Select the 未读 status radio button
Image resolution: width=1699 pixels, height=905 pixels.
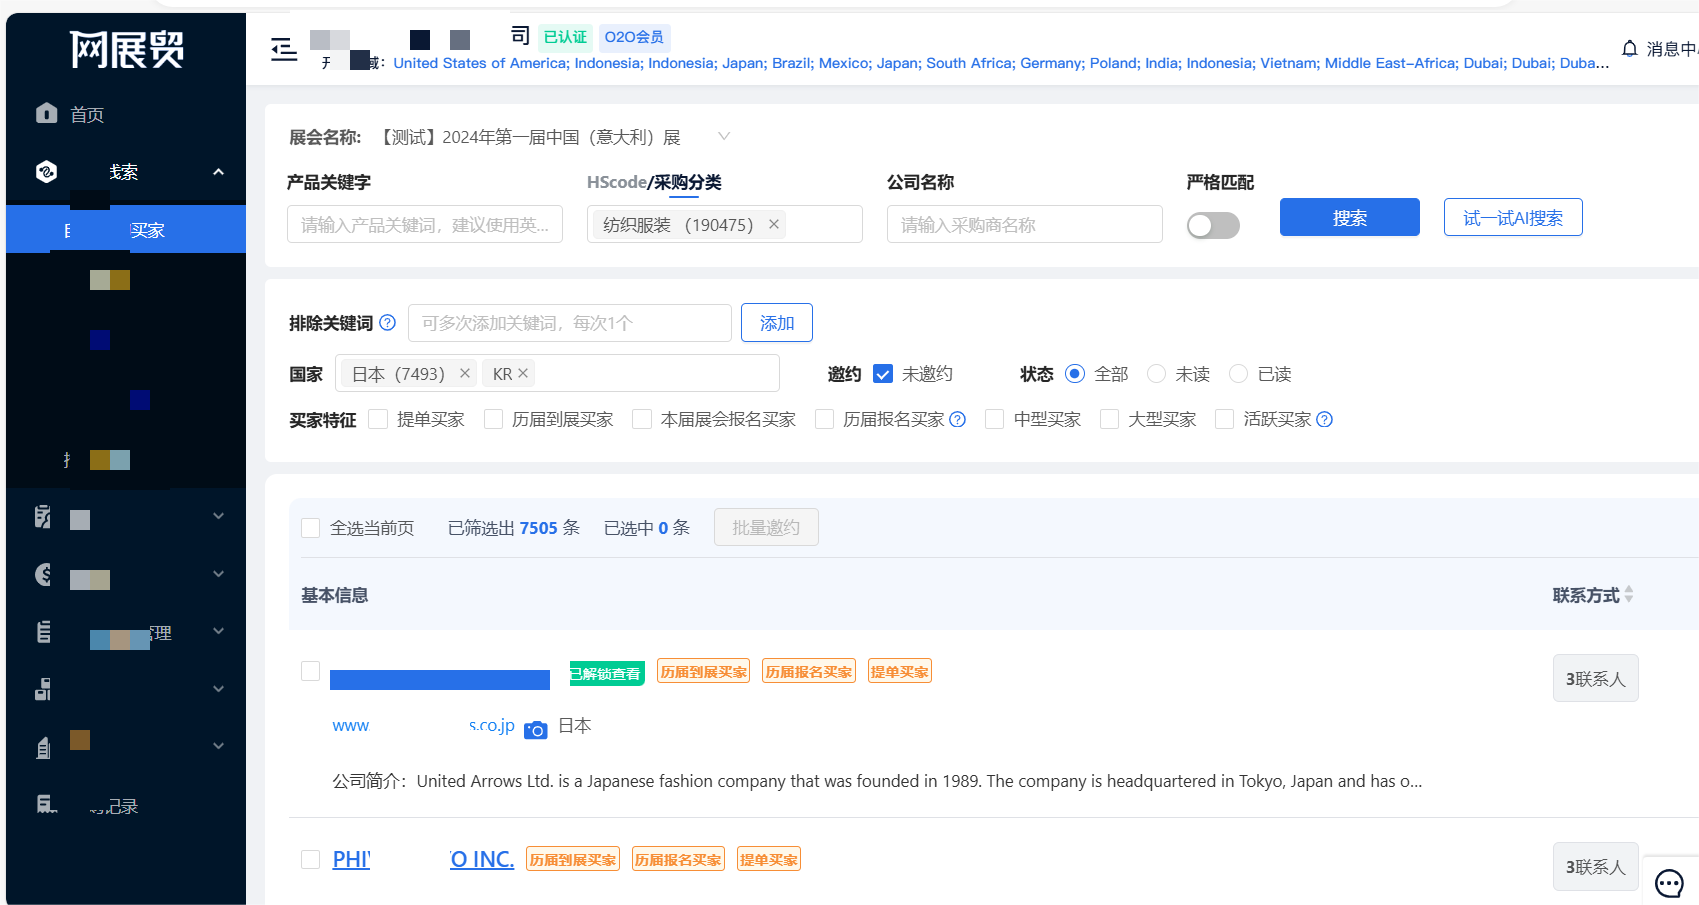[x=1156, y=374]
